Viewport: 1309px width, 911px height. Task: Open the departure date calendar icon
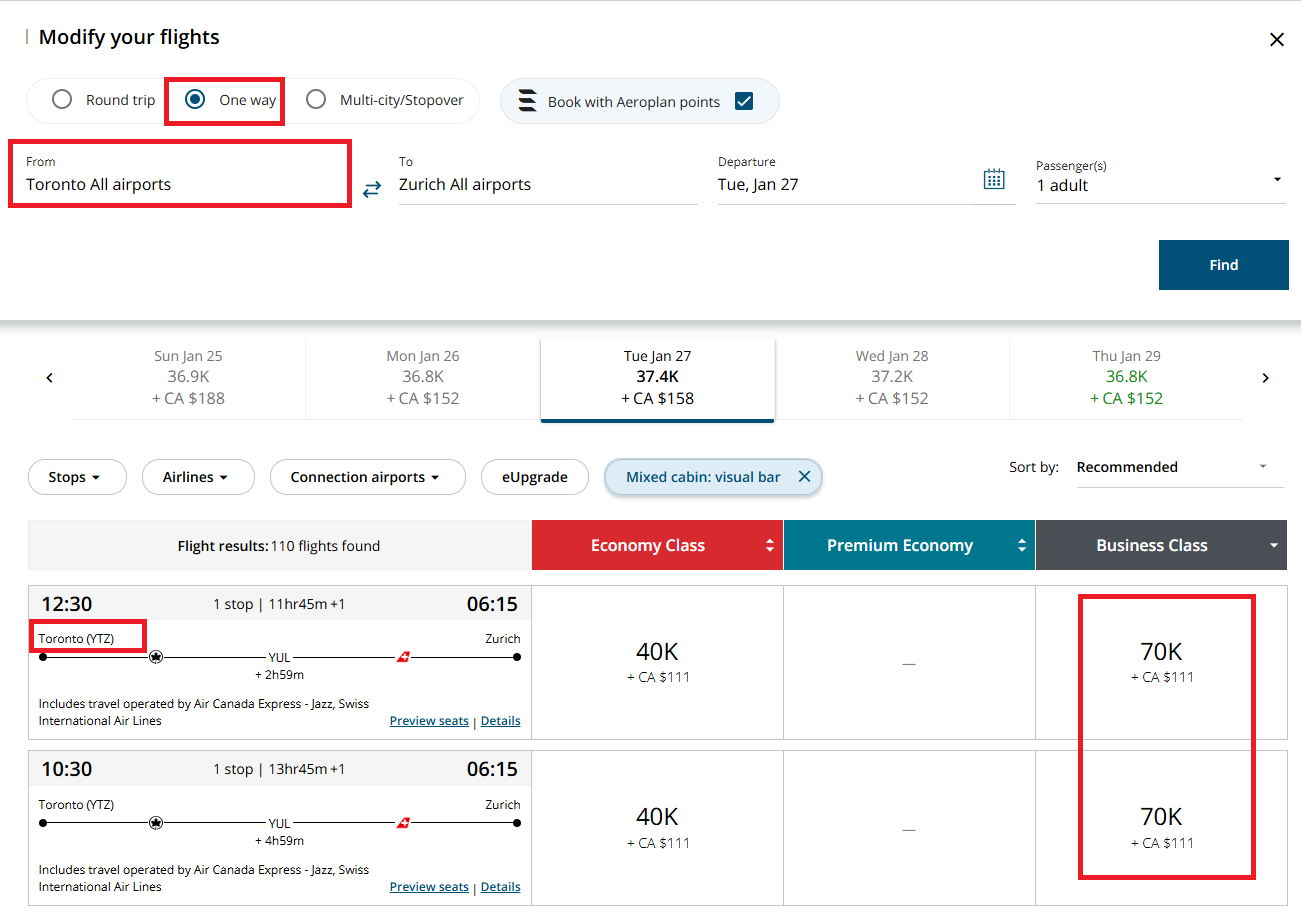(994, 177)
